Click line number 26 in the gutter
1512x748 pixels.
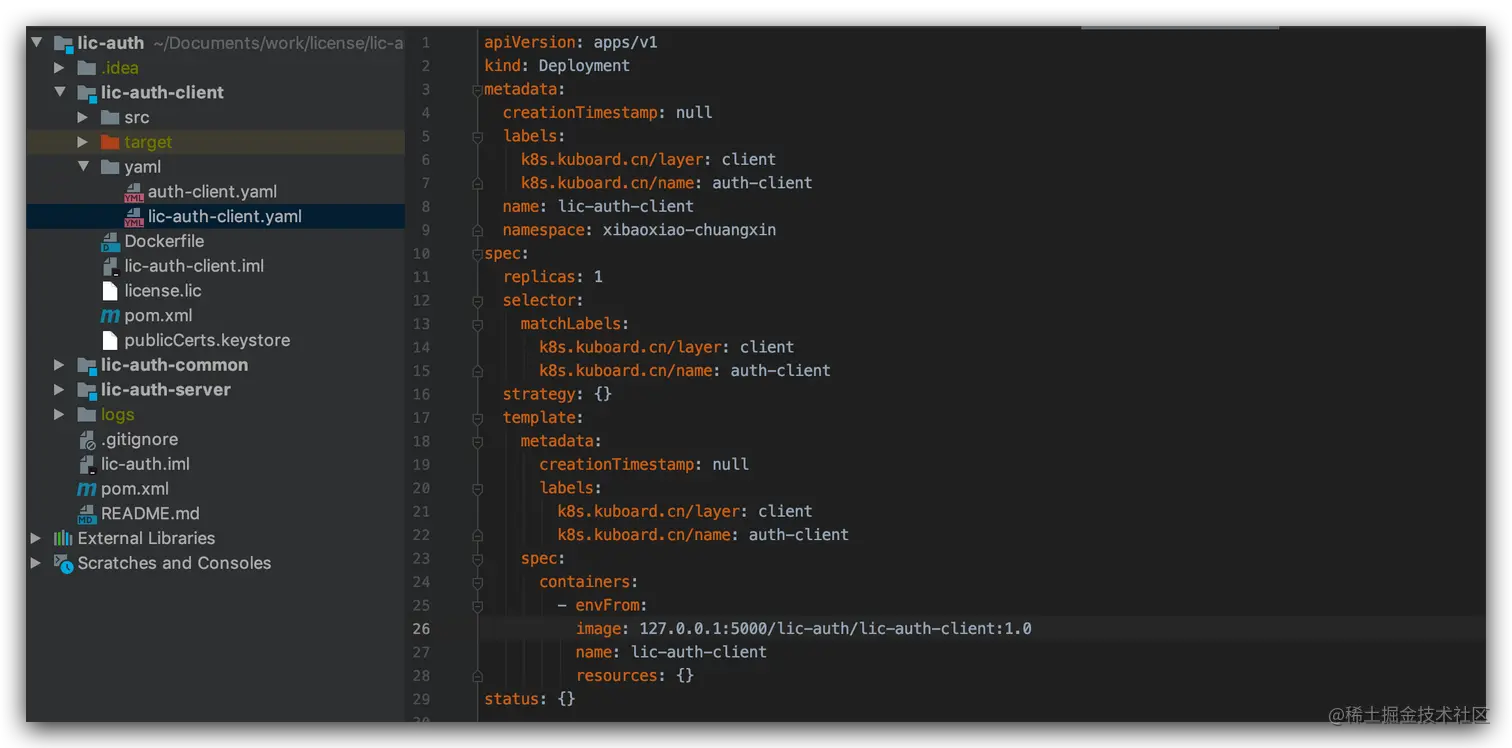pyautogui.click(x=421, y=628)
